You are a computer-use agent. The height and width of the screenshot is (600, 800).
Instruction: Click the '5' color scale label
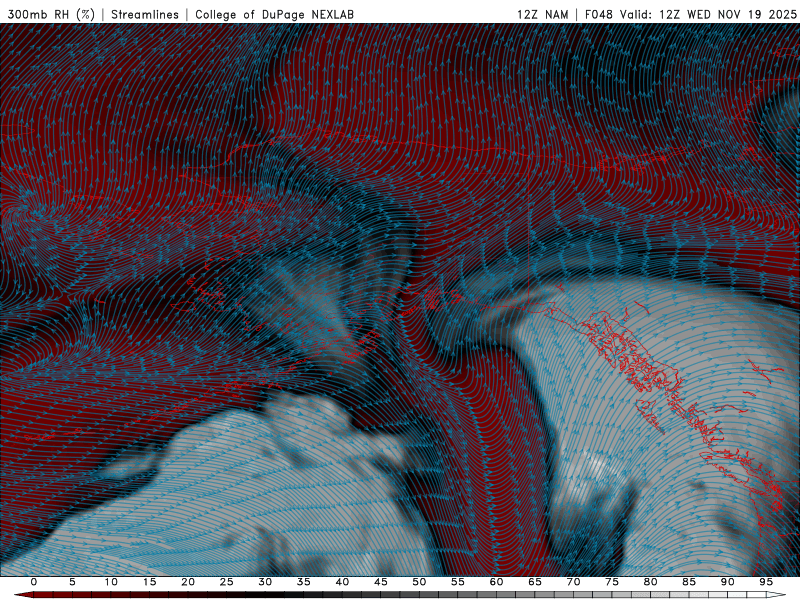pyautogui.click(x=72, y=582)
